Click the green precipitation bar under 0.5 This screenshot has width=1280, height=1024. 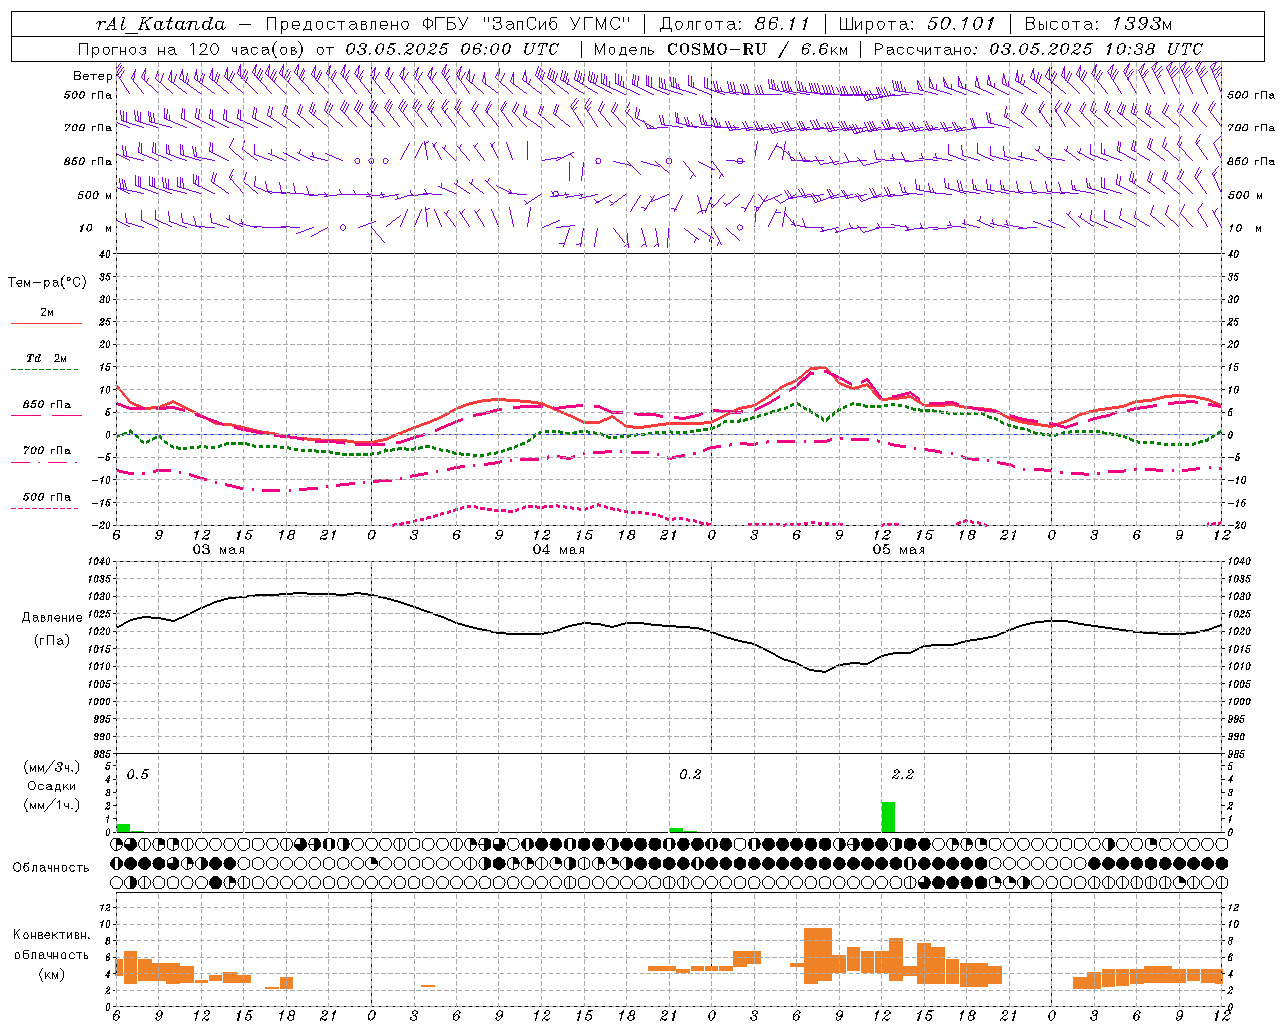point(123,828)
